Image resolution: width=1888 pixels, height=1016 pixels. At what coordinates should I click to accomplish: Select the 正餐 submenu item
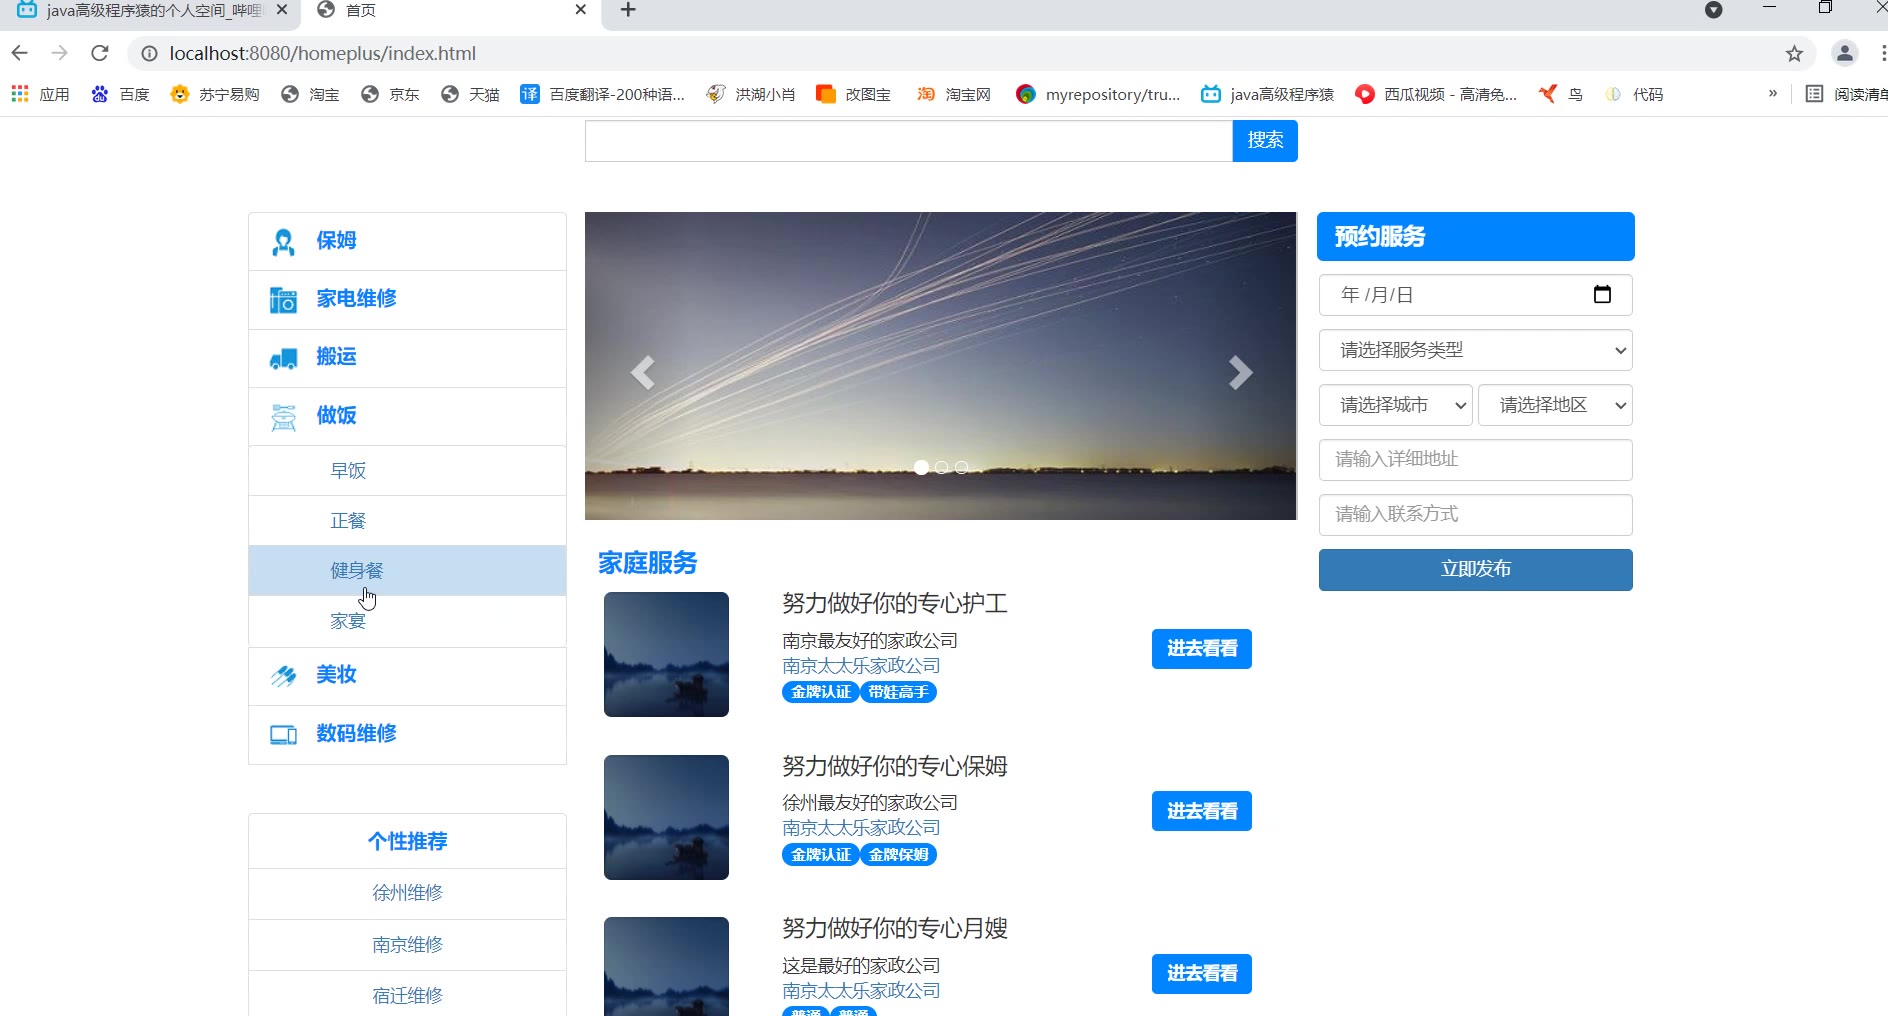(x=407, y=521)
